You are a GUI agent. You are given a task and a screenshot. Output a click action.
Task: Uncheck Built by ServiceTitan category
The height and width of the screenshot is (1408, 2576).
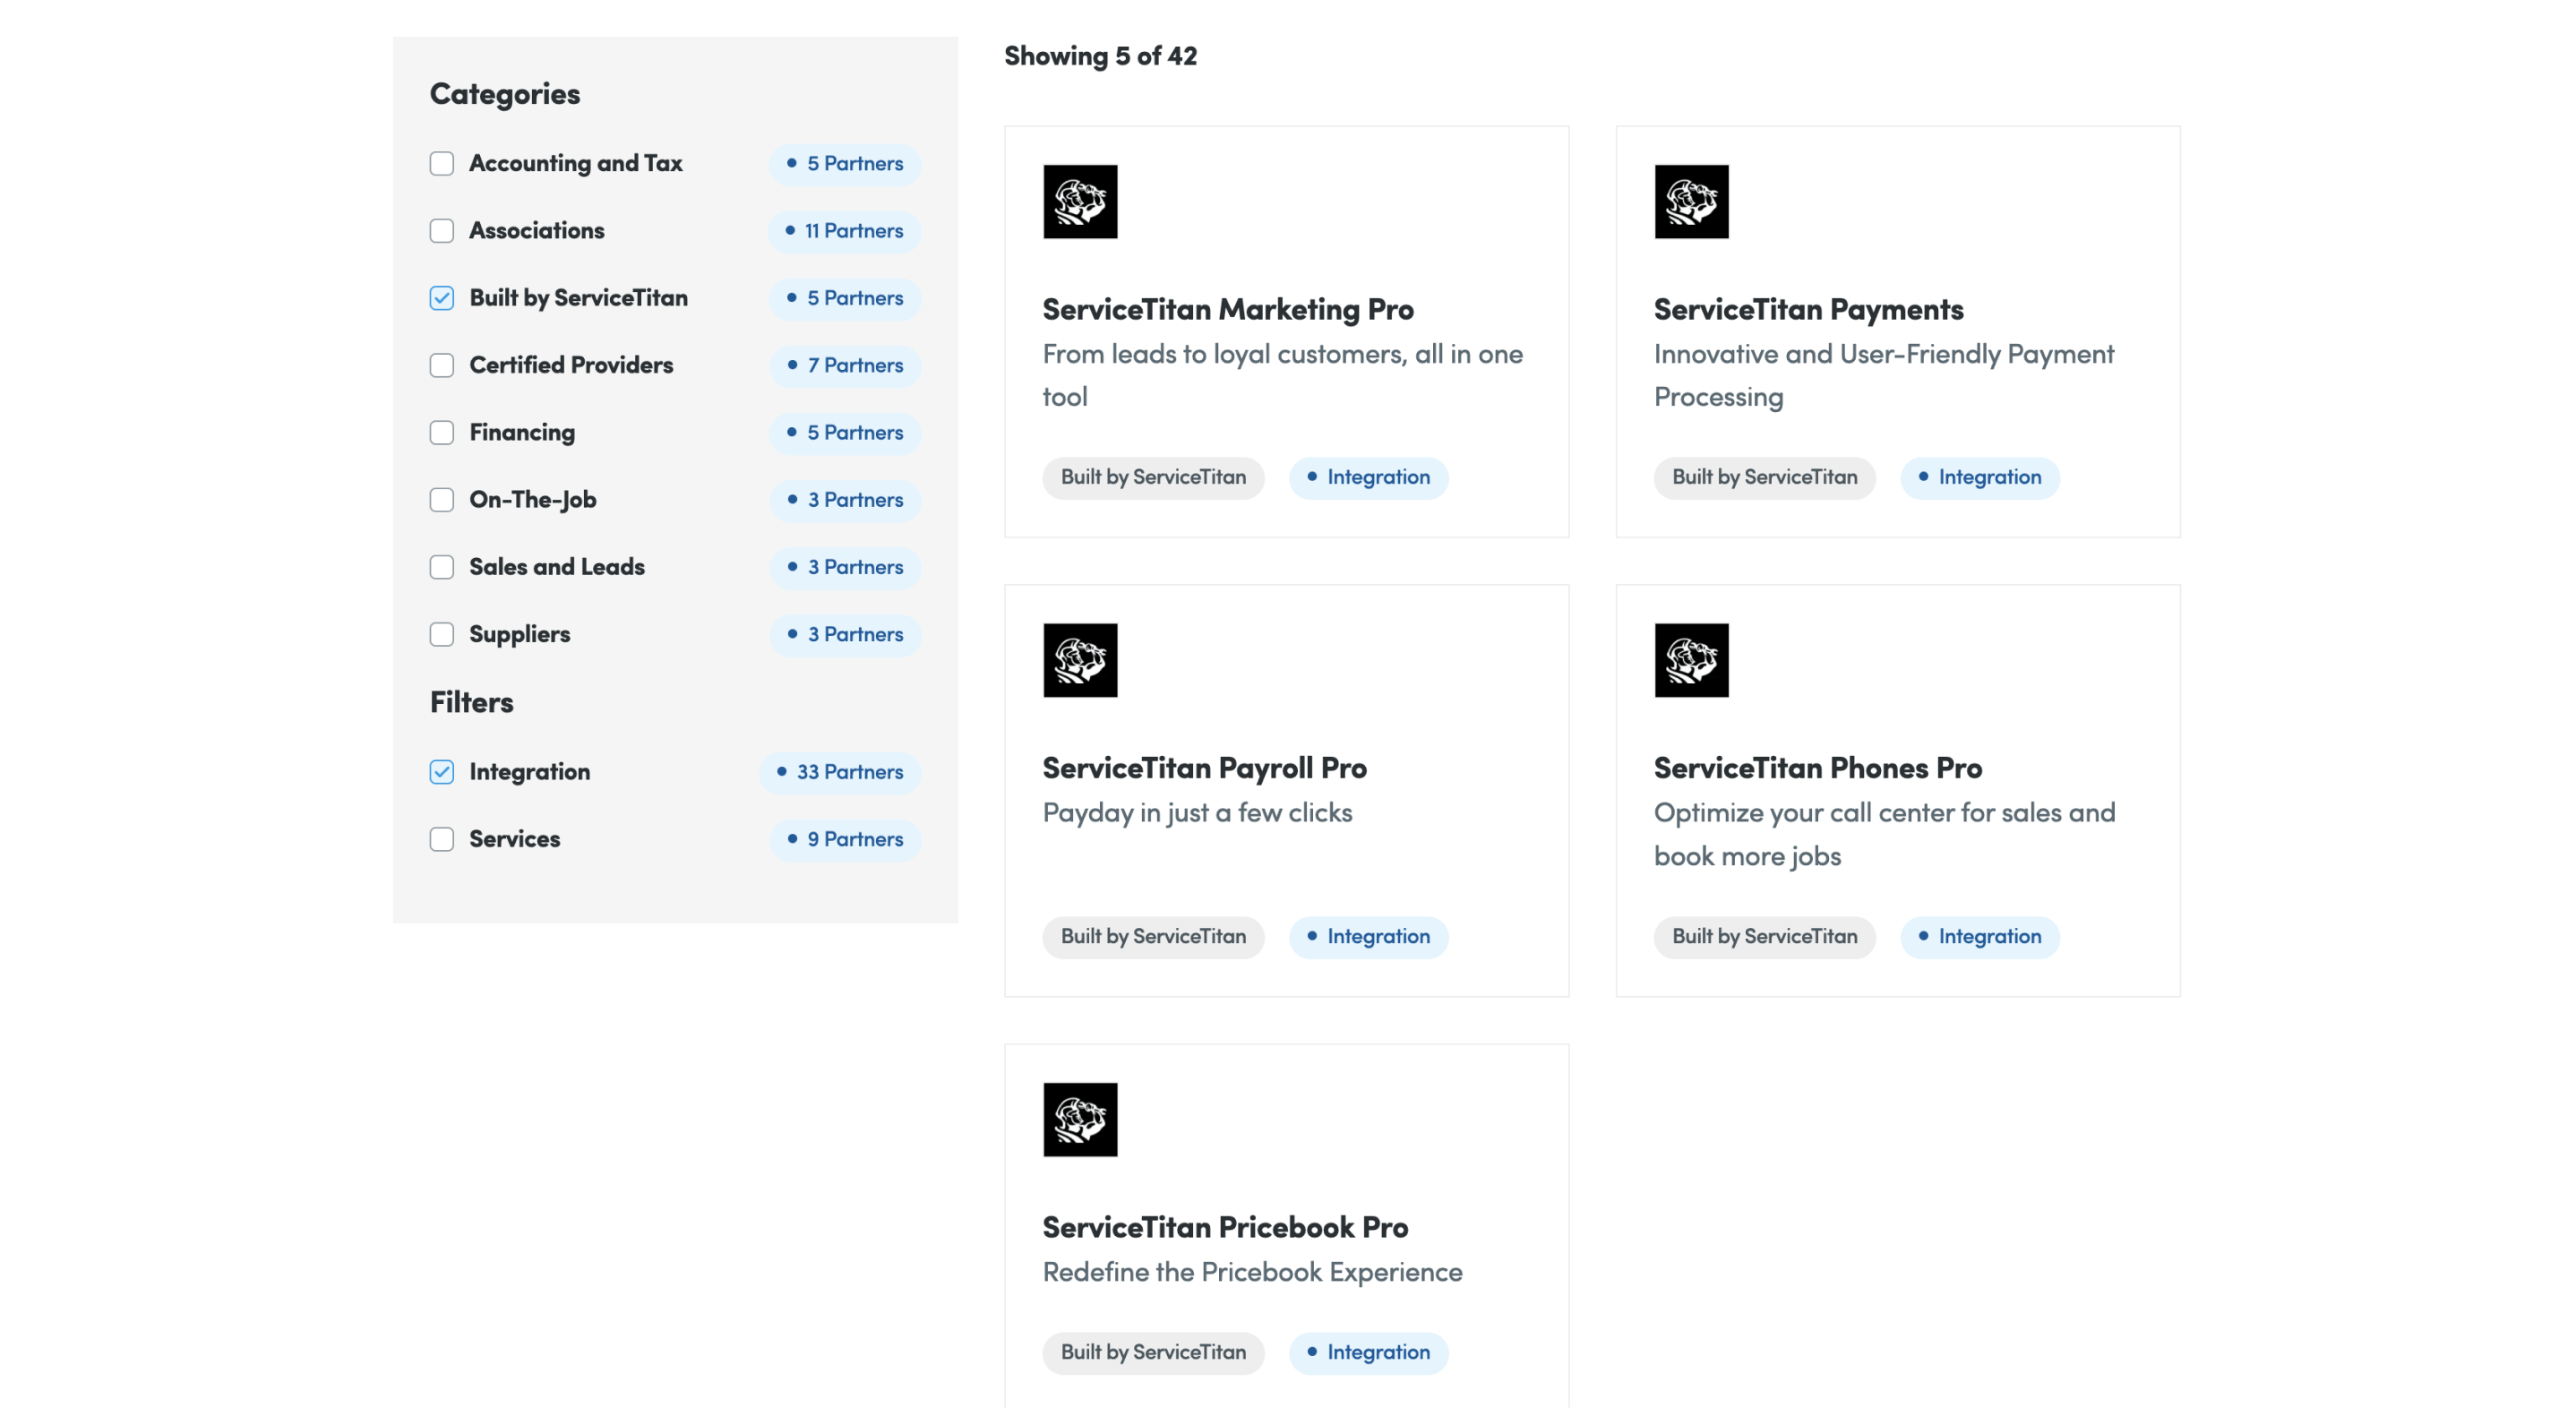442,297
